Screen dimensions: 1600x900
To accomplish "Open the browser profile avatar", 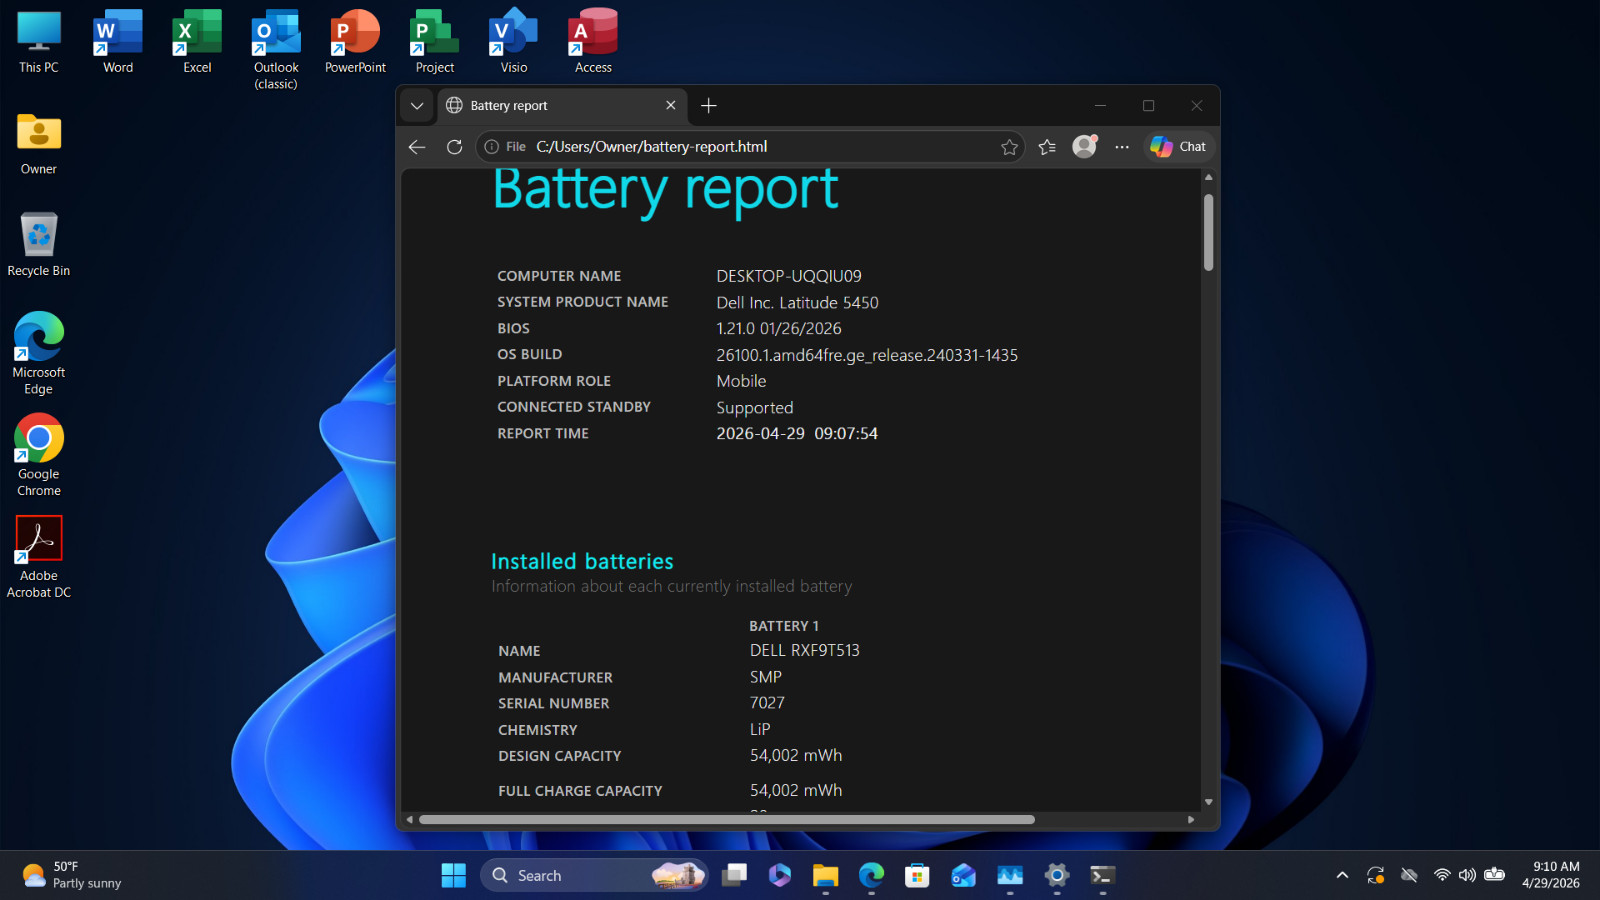I will [1085, 147].
